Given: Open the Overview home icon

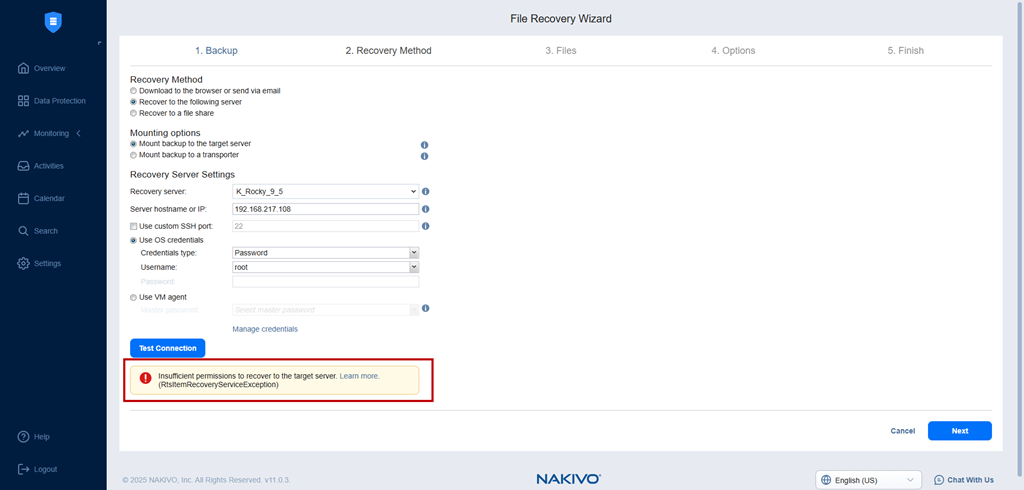Looking at the screenshot, I should [24, 68].
